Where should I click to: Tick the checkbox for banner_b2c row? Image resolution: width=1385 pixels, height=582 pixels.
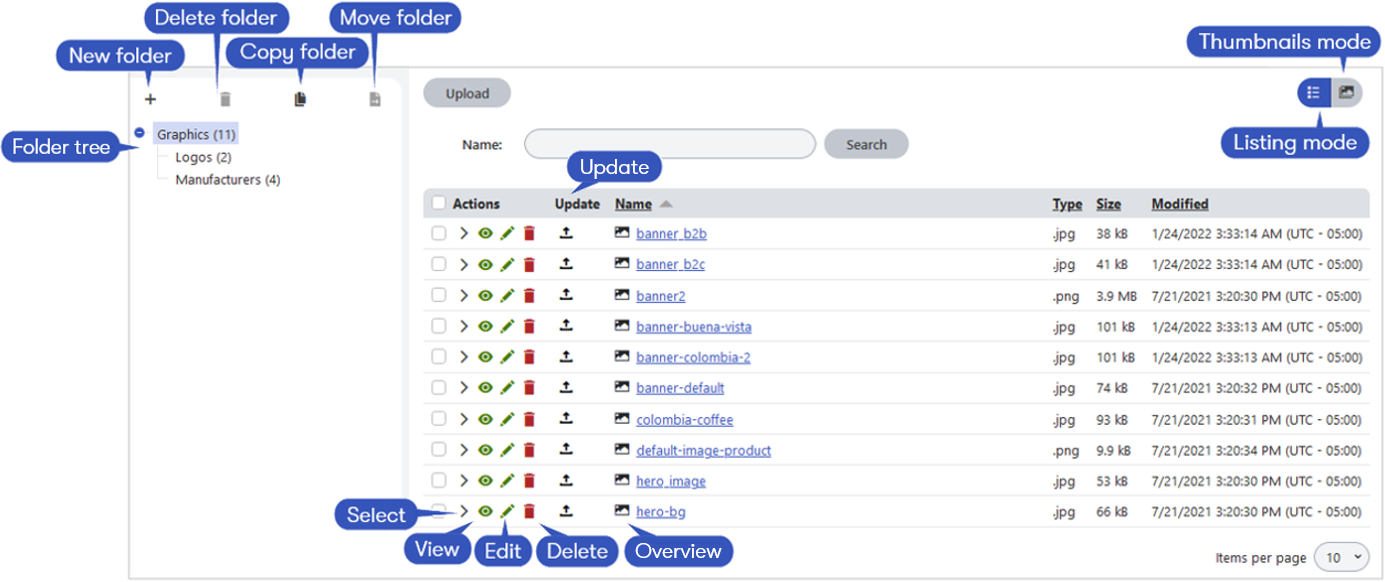point(438,265)
